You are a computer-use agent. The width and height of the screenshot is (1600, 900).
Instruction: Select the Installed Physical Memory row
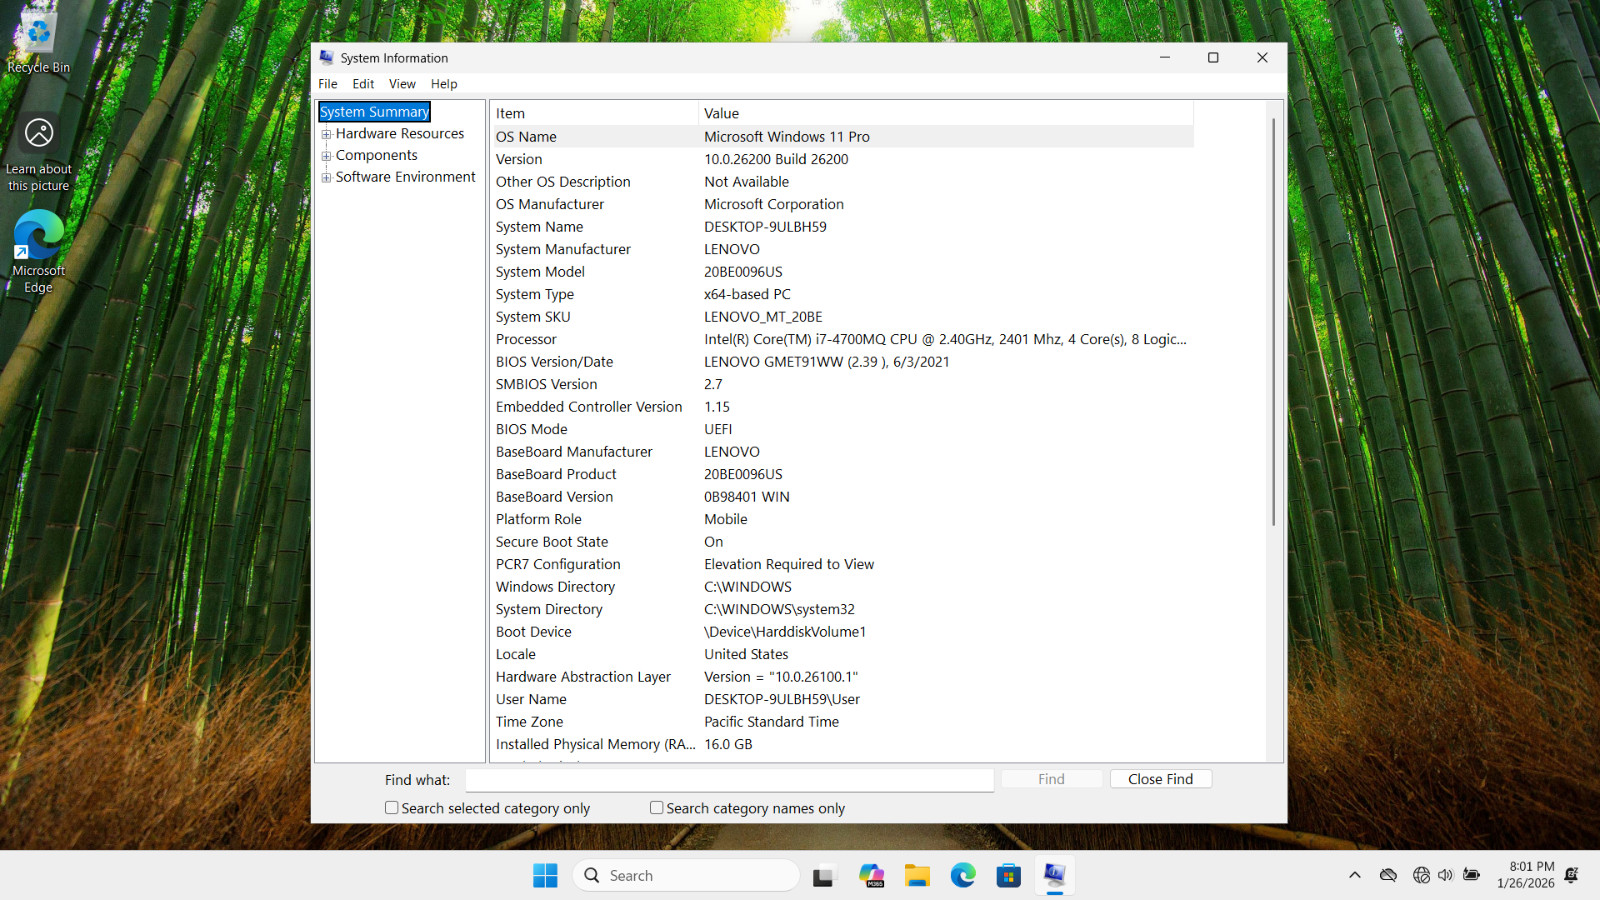(x=842, y=744)
